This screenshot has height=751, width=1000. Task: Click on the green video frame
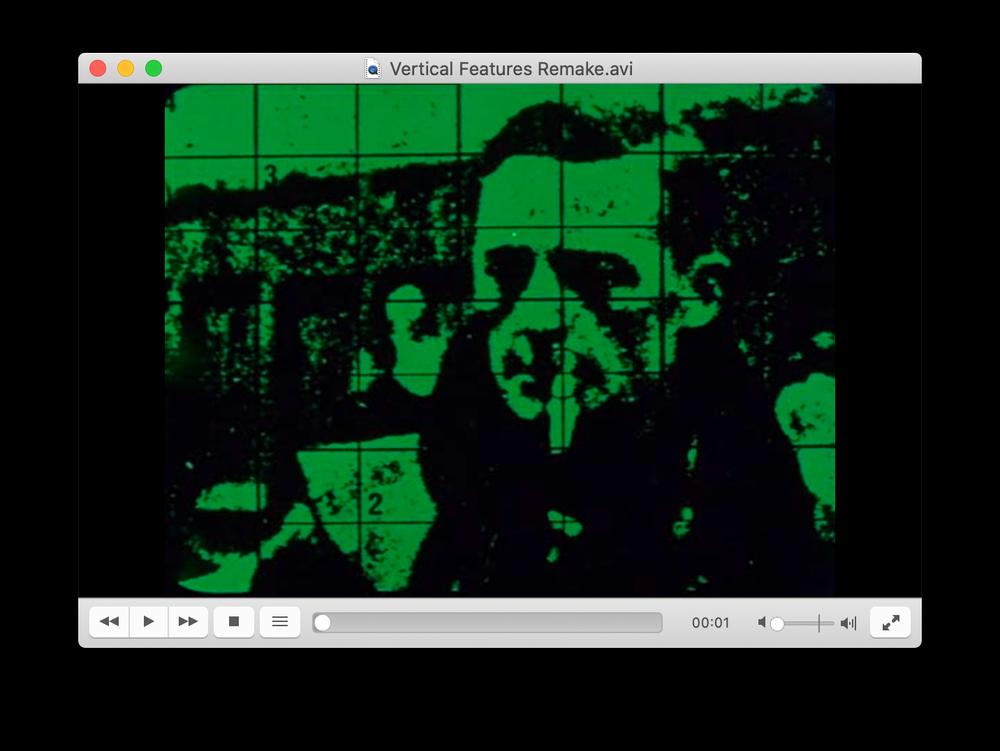point(500,340)
